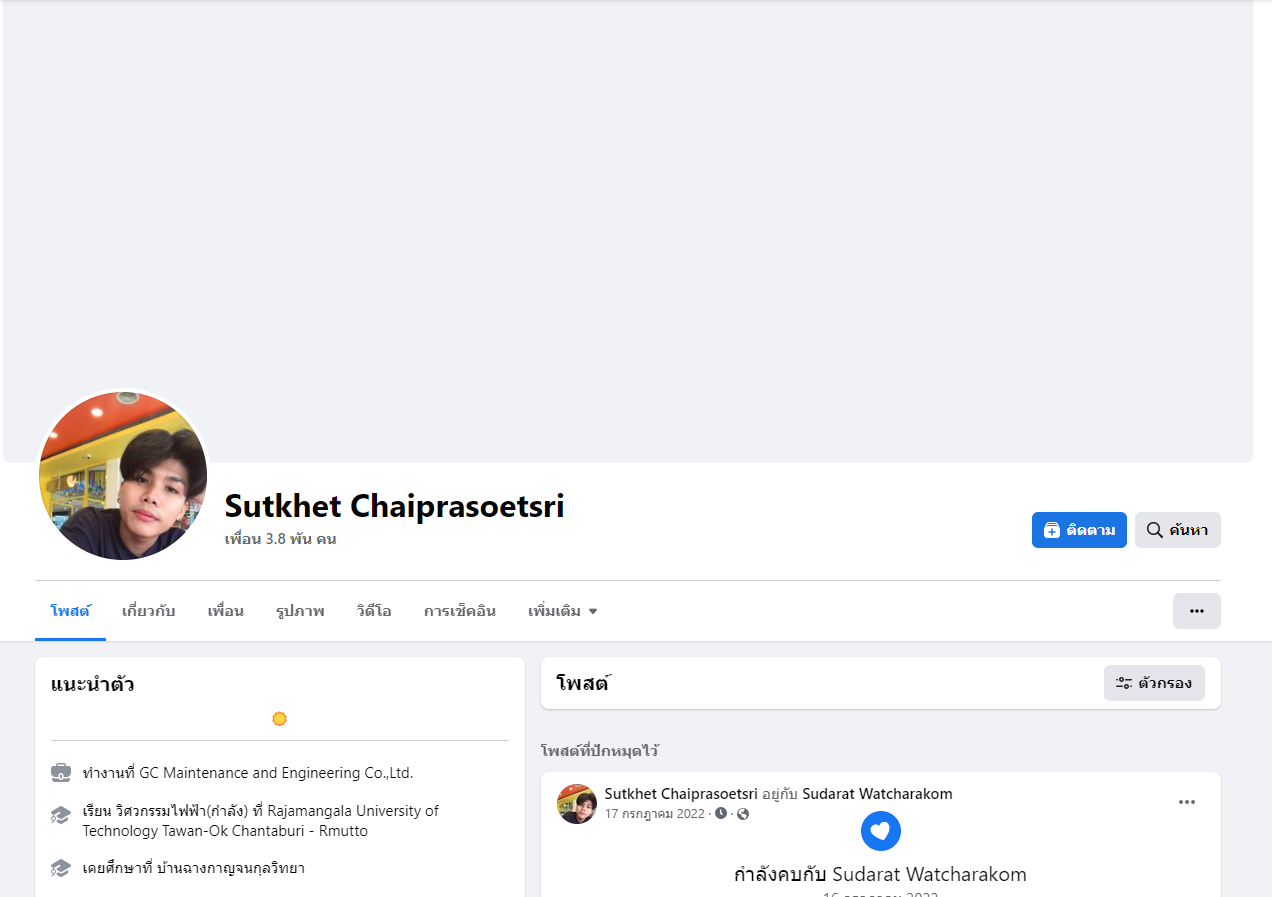The height and width of the screenshot is (897, 1272).
Task: Open Sudarat Watcharakom's profile link in post header
Action: pyautogui.click(x=877, y=794)
